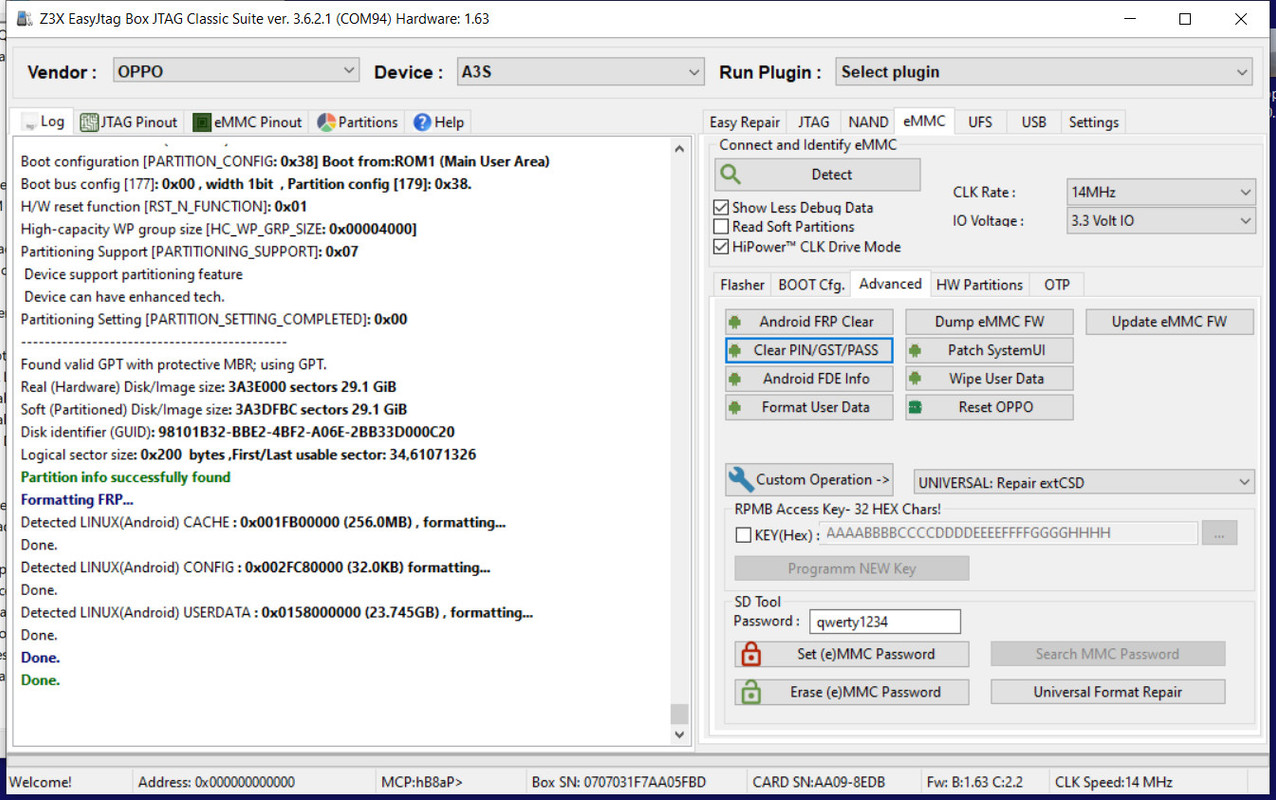
Task: Click the green unlocked padlock icon
Action: 750,692
